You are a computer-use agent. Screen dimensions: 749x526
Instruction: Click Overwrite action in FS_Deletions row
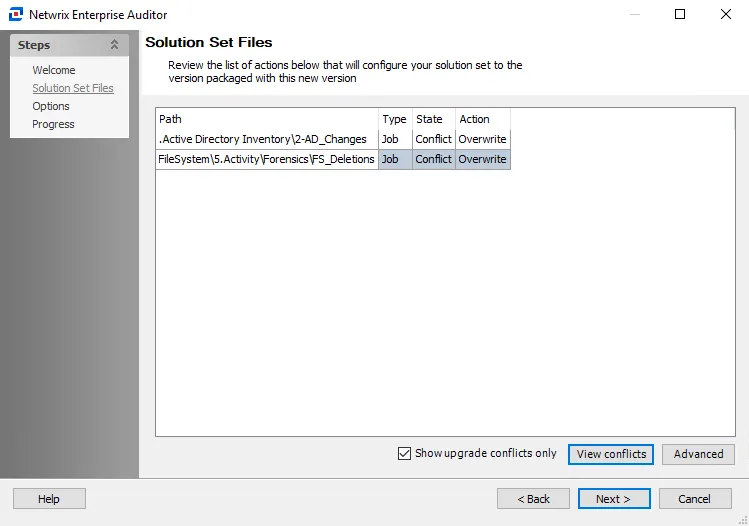483,159
